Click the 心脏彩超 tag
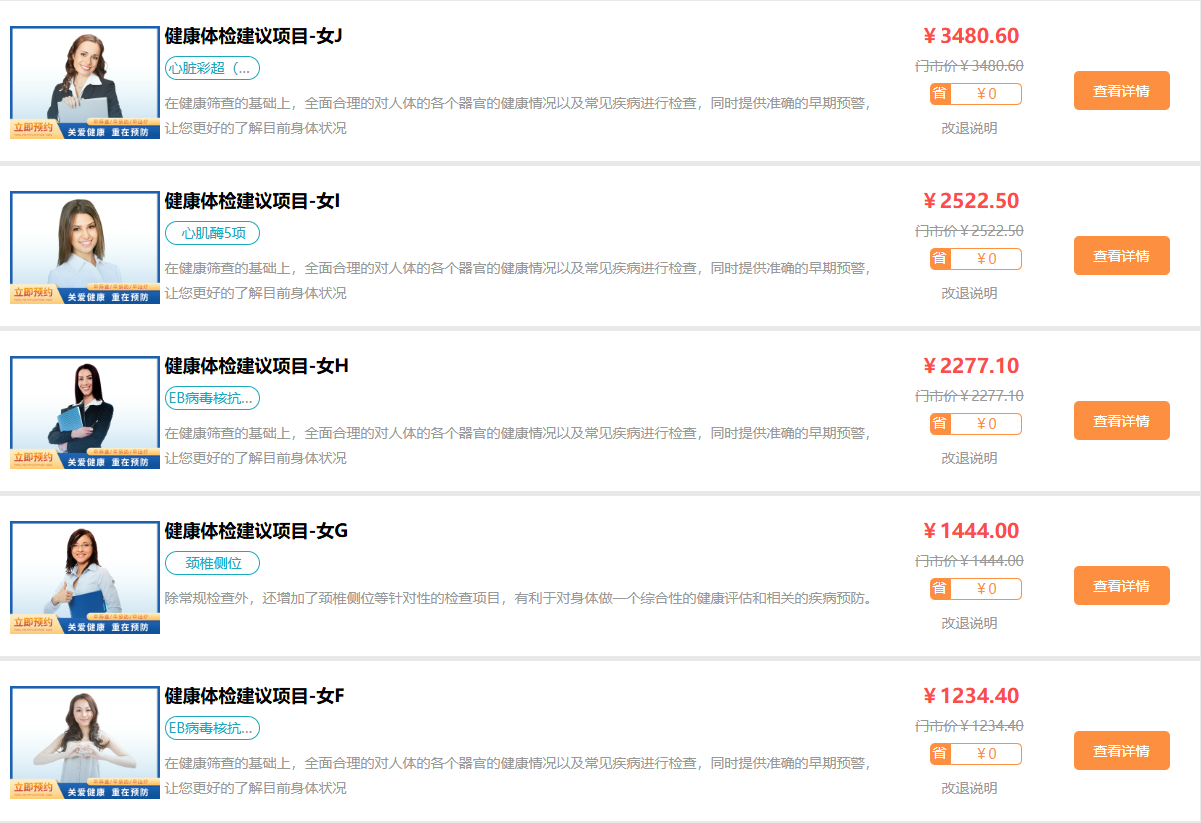 [x=212, y=68]
